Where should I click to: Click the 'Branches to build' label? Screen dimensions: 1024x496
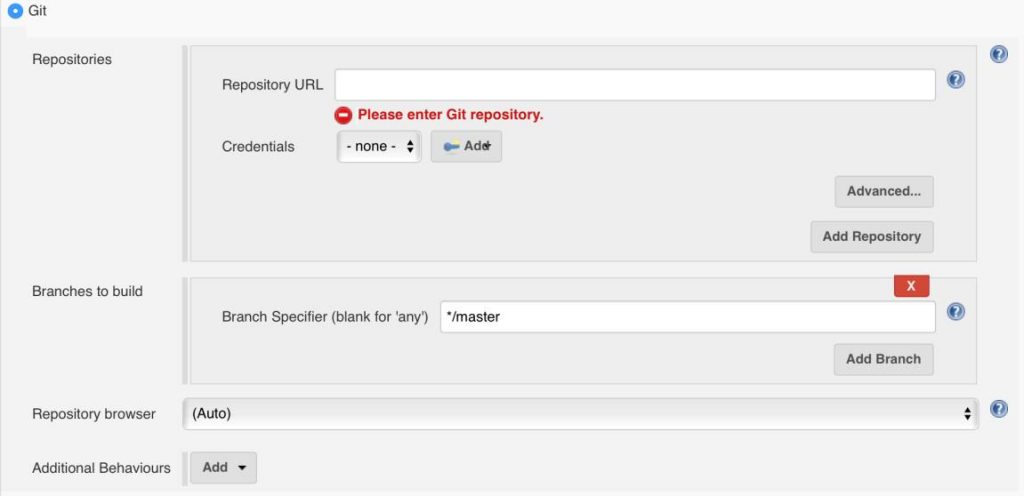[x=87, y=291]
